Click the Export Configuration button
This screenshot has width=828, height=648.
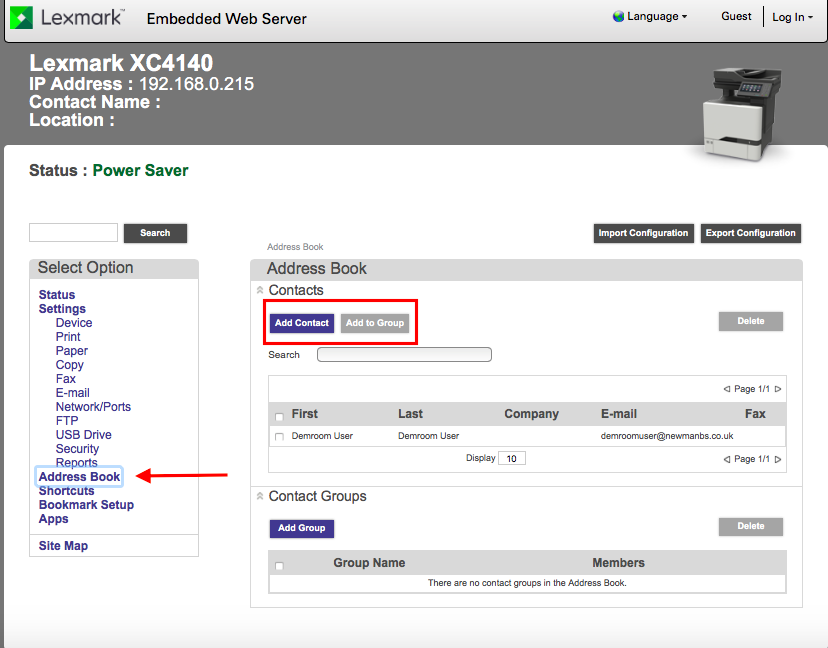pos(750,233)
